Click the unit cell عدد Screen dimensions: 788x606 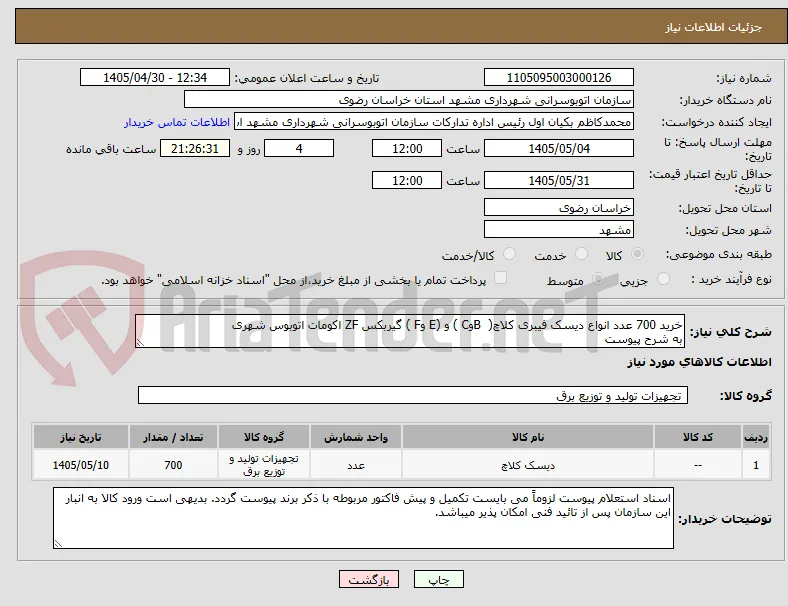tap(356, 465)
